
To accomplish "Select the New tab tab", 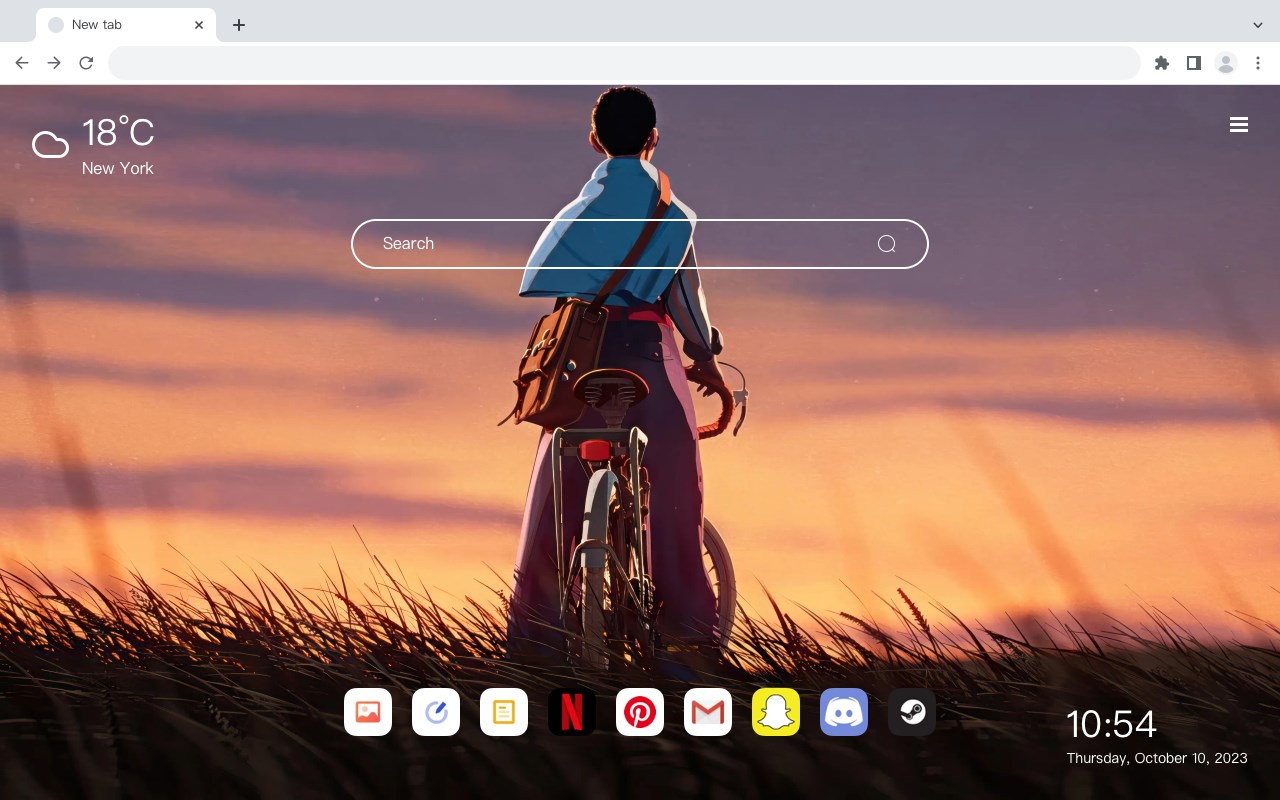I will [x=126, y=25].
